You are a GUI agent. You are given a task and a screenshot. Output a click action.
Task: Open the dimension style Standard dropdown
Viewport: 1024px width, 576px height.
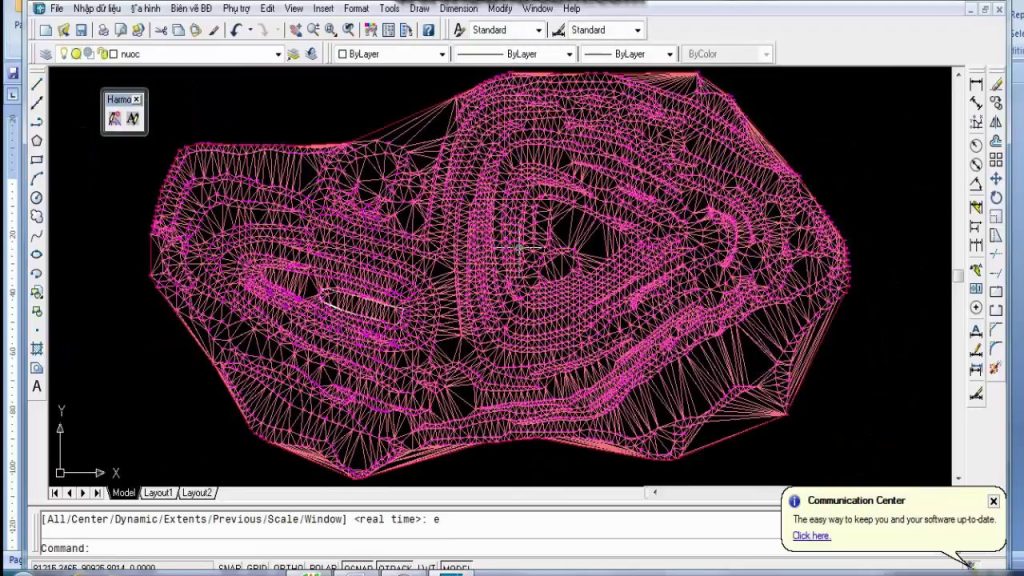(x=637, y=30)
